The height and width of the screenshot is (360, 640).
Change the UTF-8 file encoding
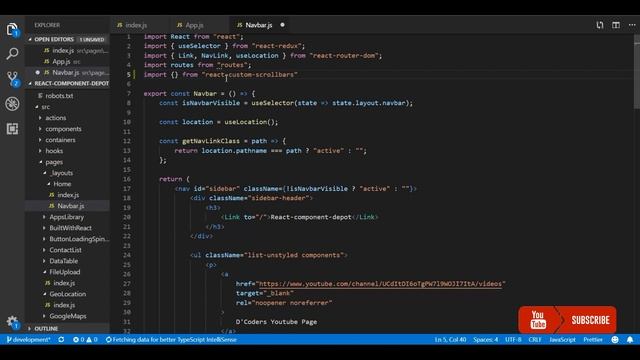pyautogui.click(x=513, y=340)
